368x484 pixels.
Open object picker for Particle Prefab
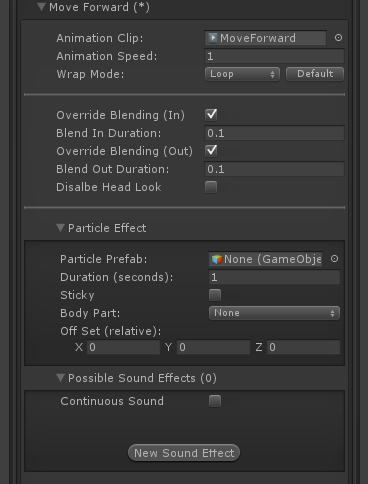[334, 259]
